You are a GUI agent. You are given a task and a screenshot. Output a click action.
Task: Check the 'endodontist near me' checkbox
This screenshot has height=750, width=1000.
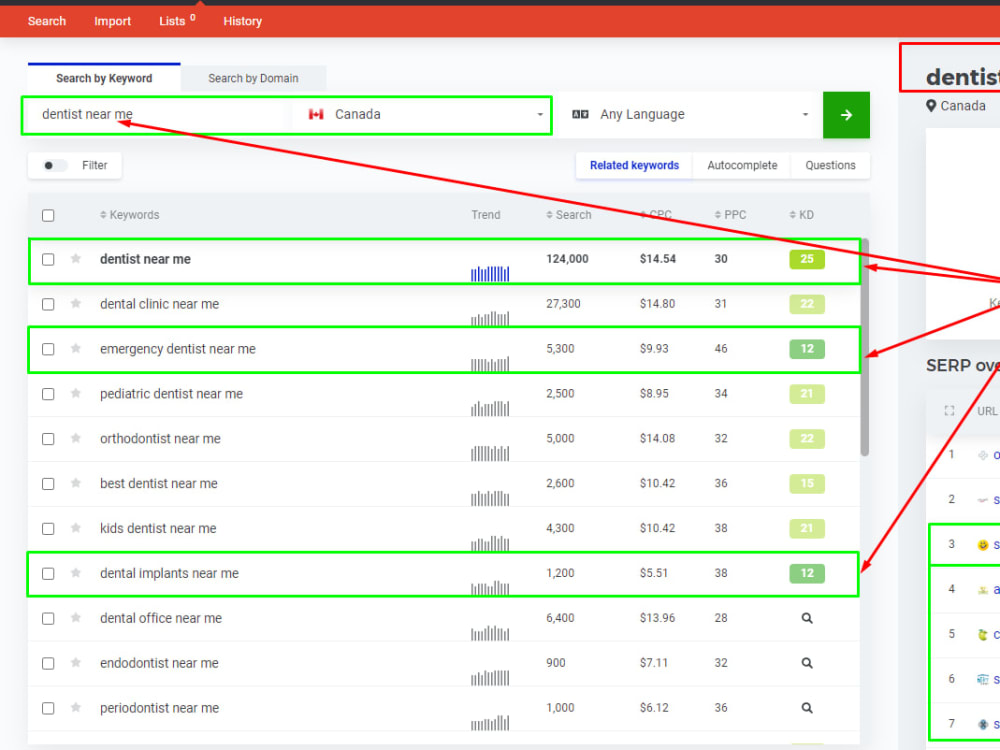coord(48,664)
